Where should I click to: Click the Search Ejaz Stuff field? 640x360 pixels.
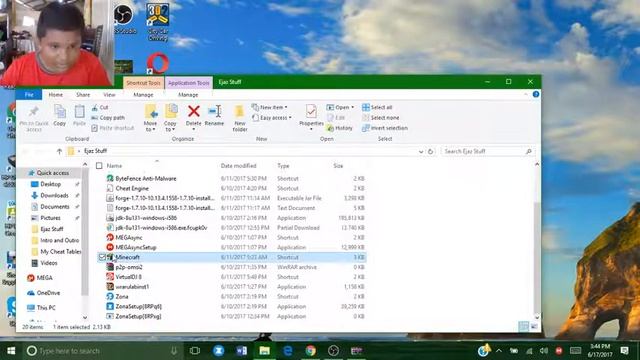(x=488, y=151)
